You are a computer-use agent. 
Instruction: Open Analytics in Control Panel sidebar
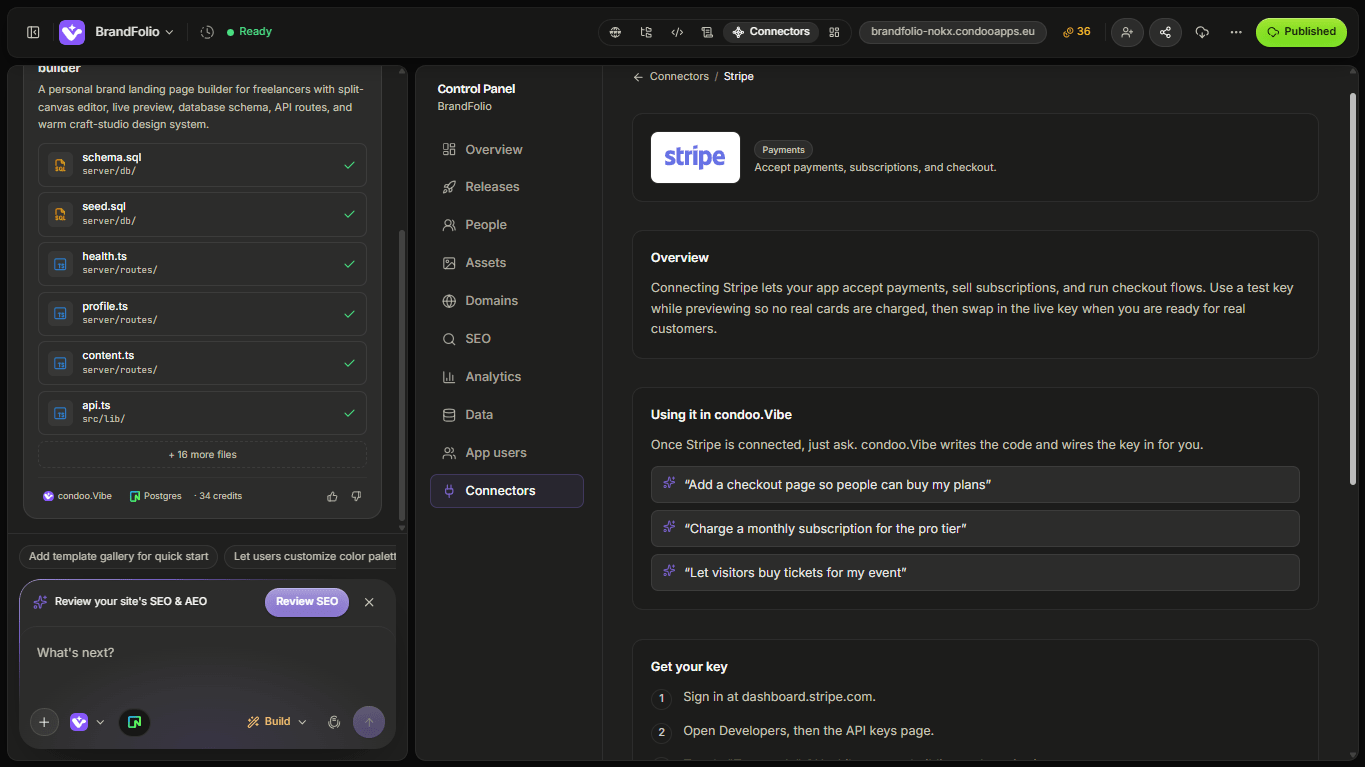tap(506, 377)
